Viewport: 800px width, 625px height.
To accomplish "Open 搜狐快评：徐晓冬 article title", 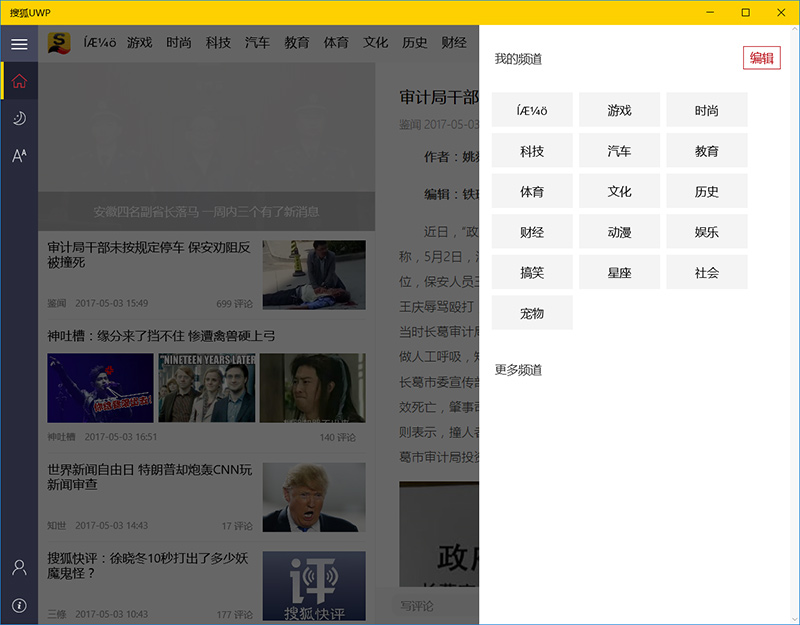I will (147, 565).
